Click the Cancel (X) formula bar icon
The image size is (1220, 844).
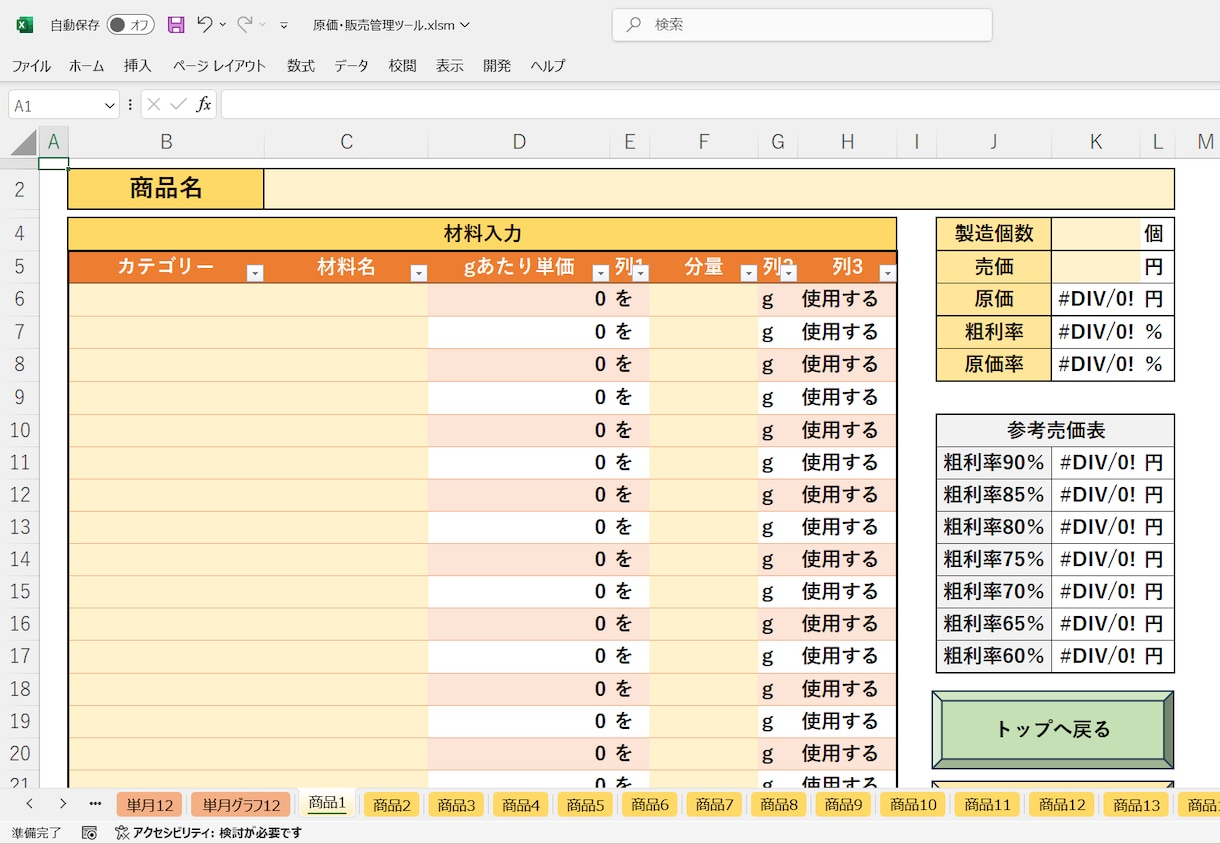pos(154,104)
